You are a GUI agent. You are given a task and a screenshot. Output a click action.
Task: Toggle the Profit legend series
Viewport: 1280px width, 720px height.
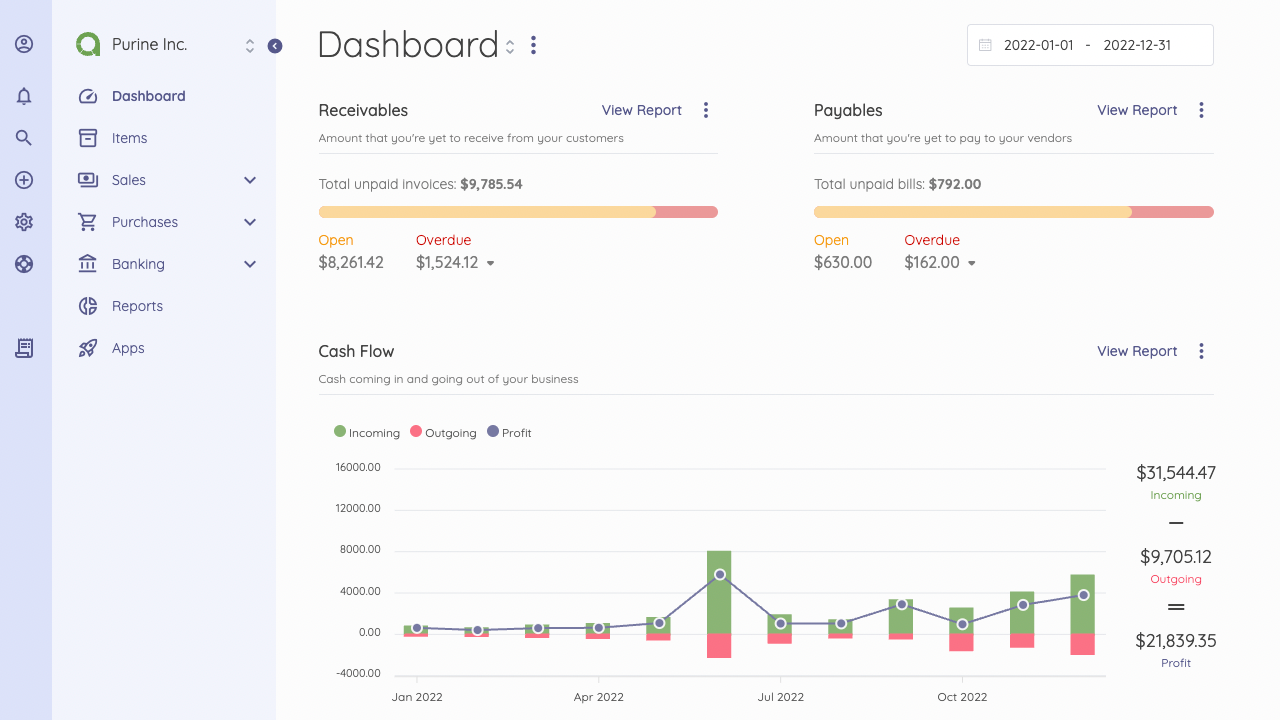click(x=509, y=432)
